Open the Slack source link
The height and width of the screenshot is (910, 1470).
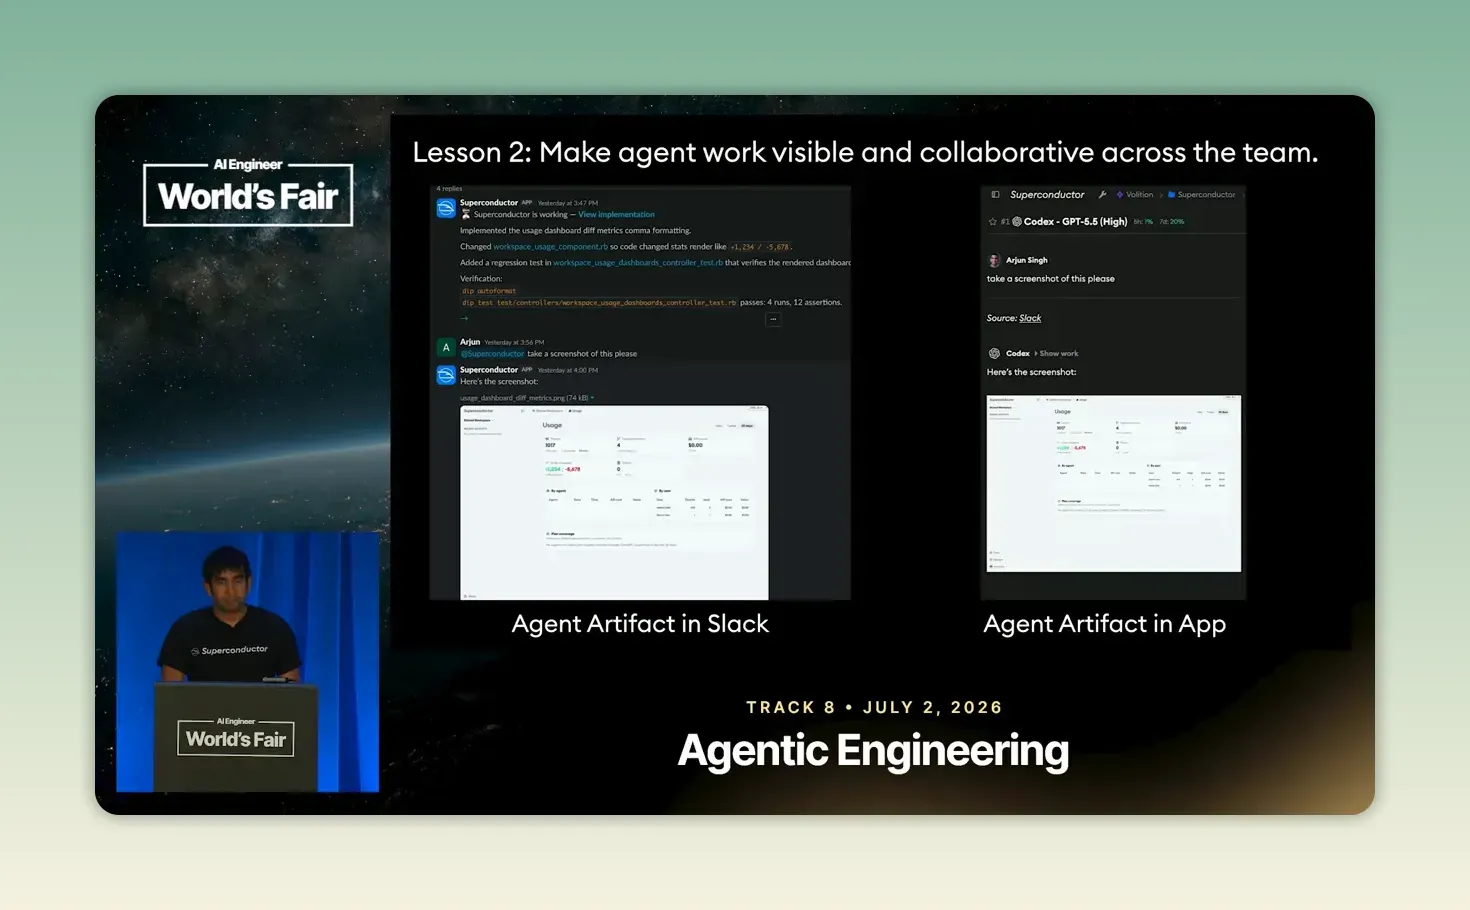[1030, 318]
